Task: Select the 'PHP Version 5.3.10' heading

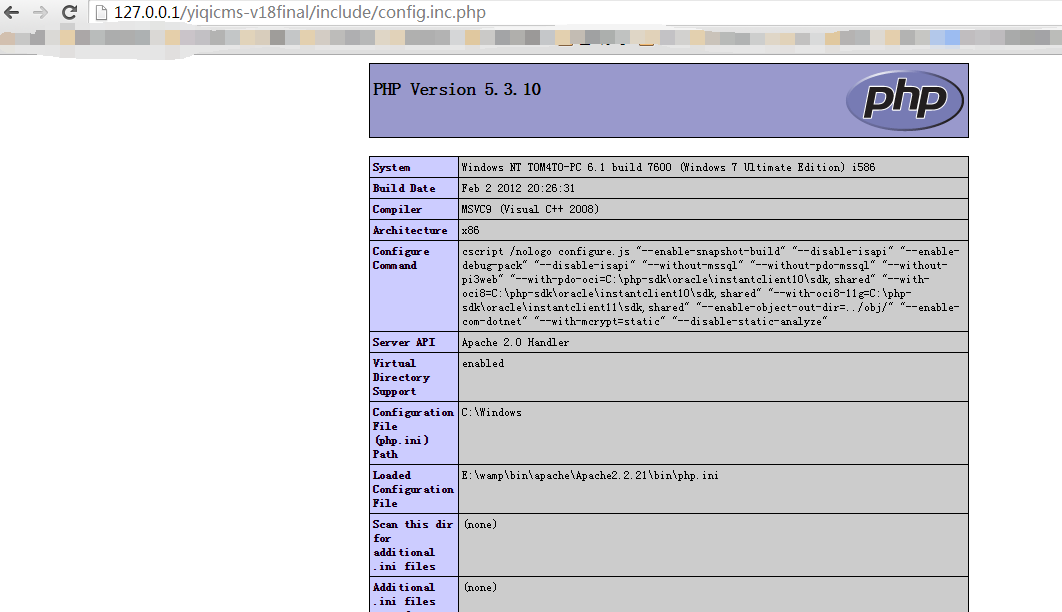Action: (456, 89)
